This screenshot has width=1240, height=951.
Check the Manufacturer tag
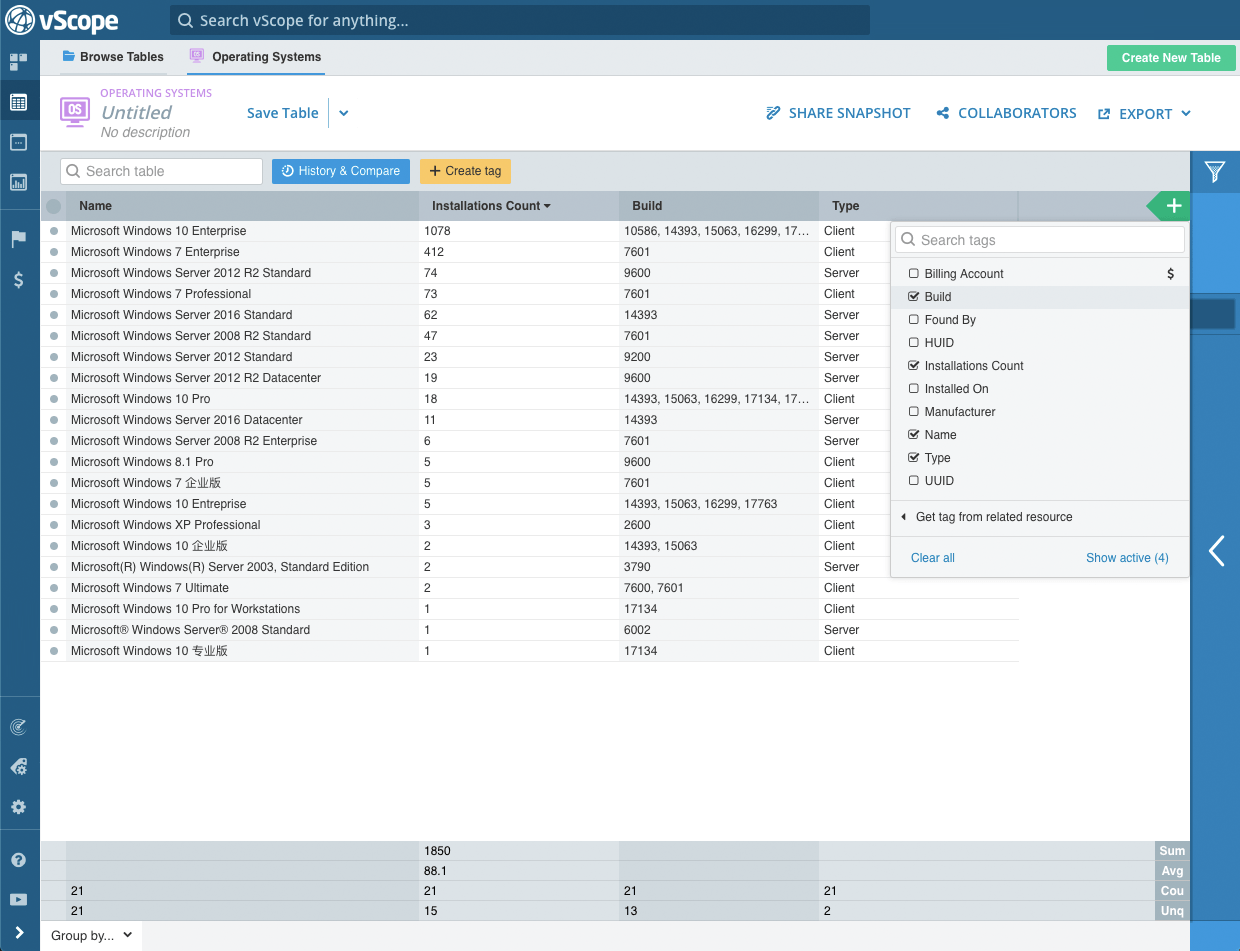point(913,411)
